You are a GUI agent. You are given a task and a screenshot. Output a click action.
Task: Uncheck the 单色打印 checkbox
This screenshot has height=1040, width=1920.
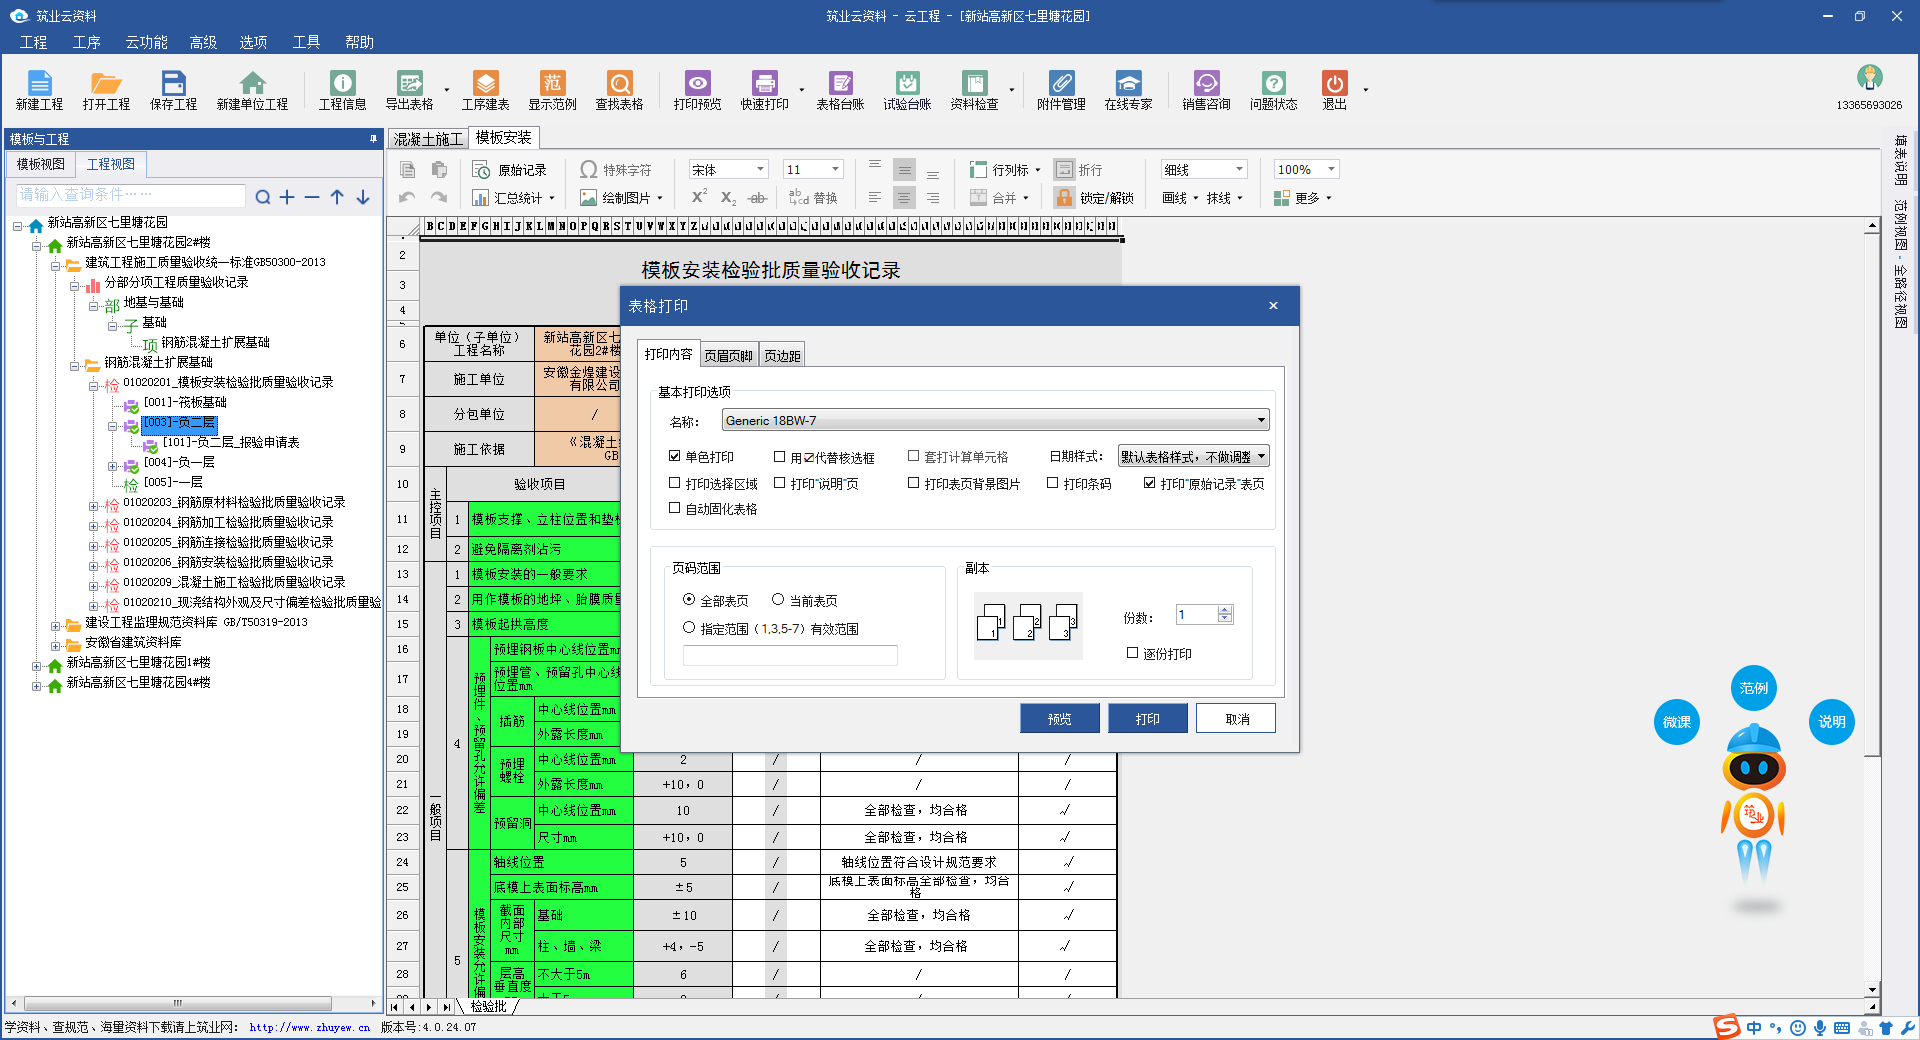click(675, 456)
